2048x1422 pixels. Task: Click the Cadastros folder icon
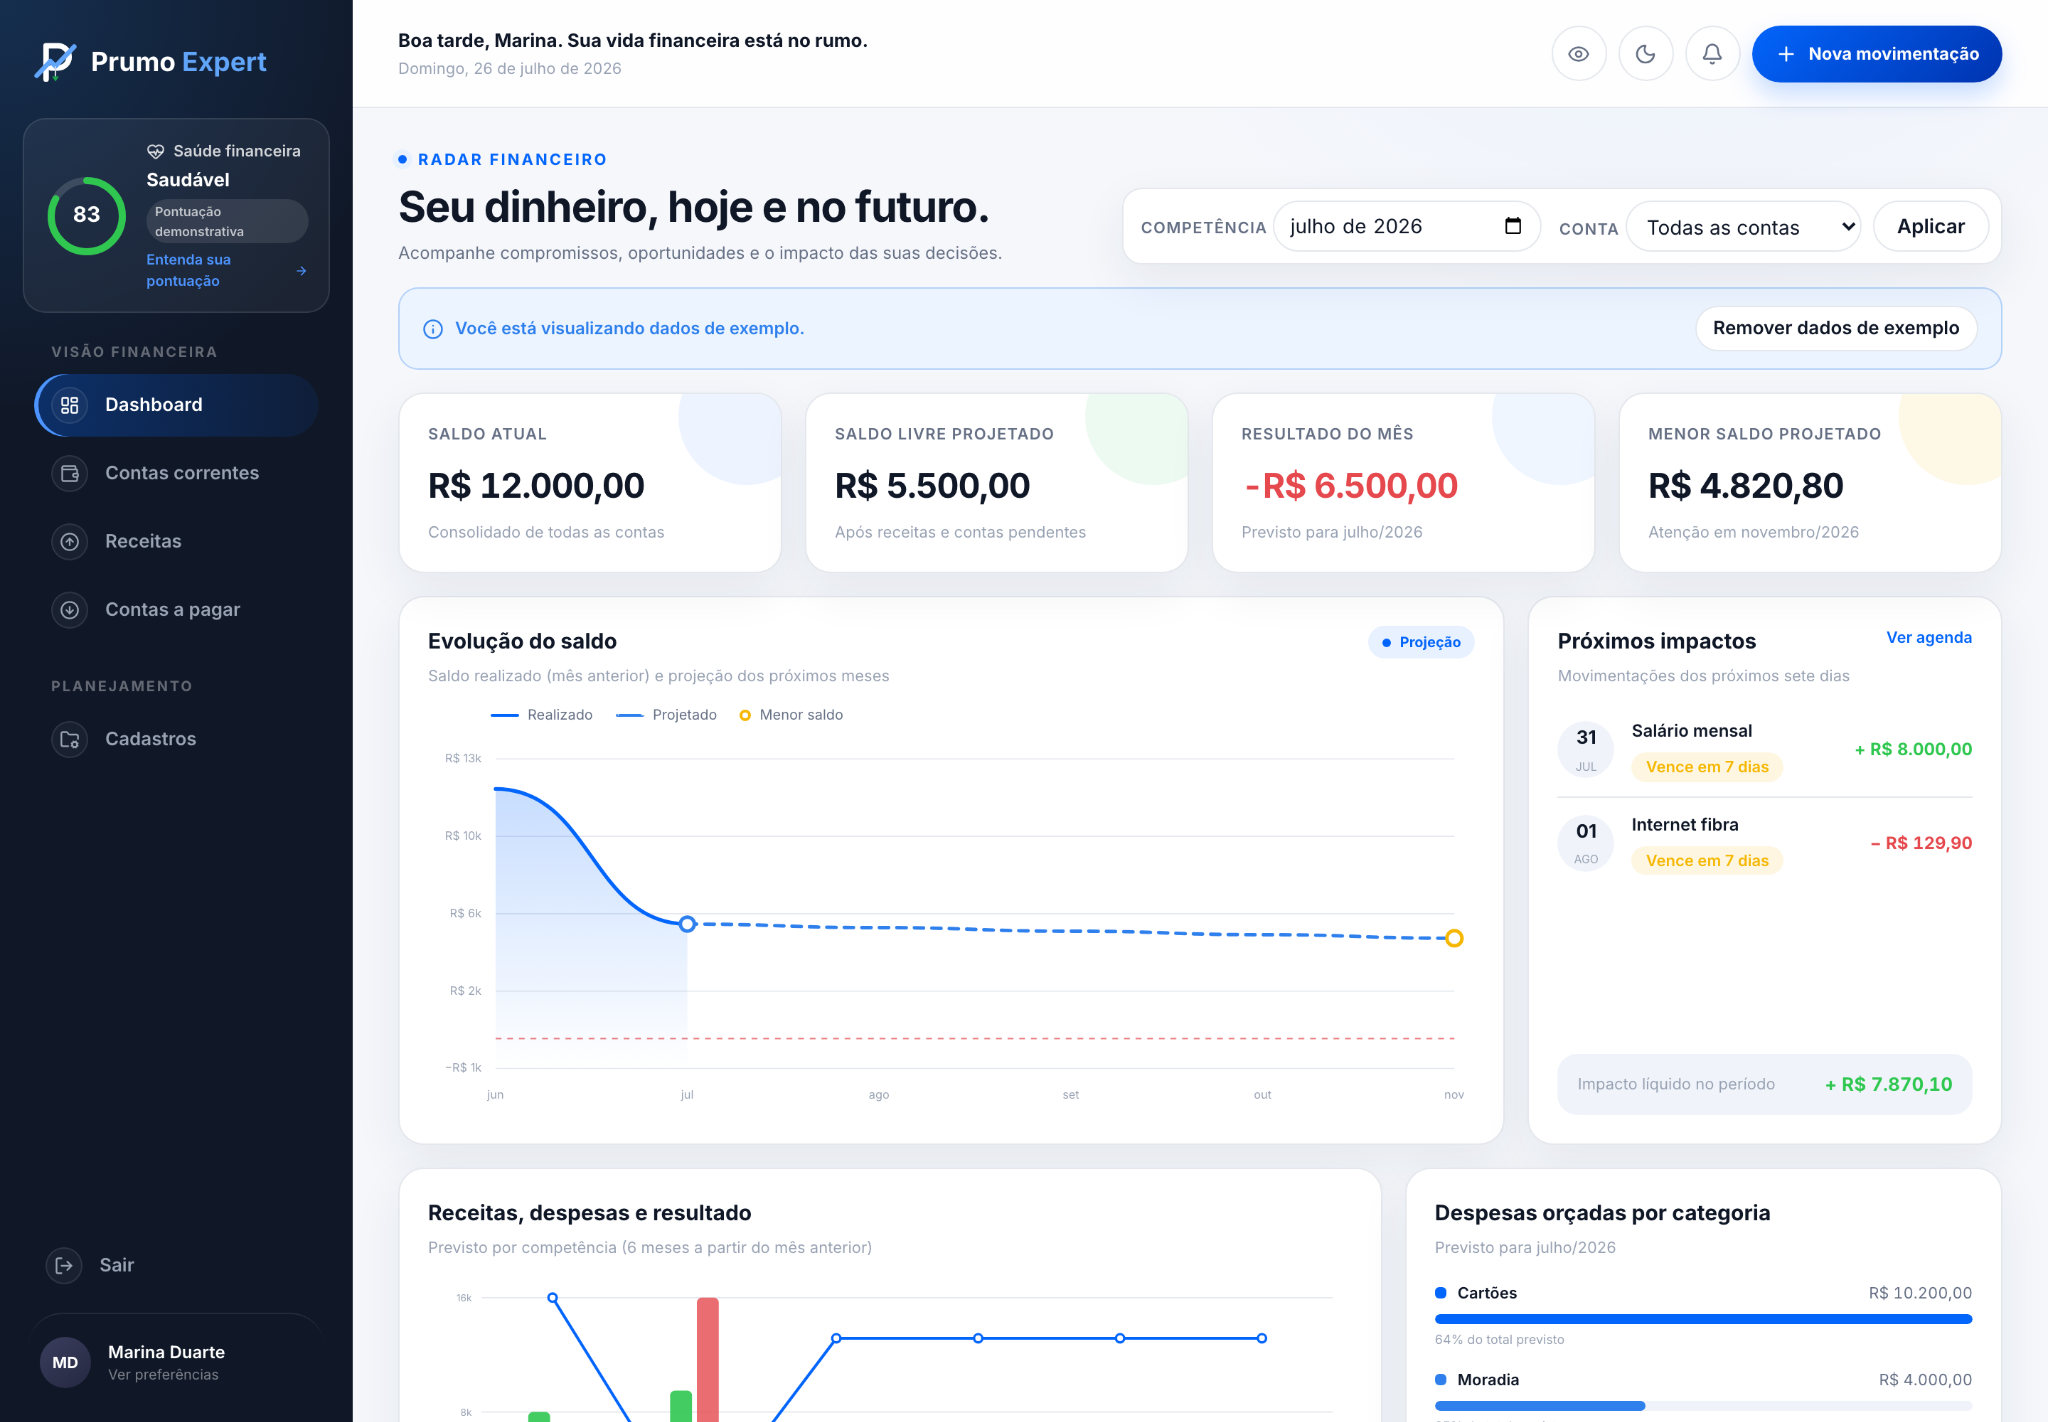pyautogui.click(x=70, y=739)
